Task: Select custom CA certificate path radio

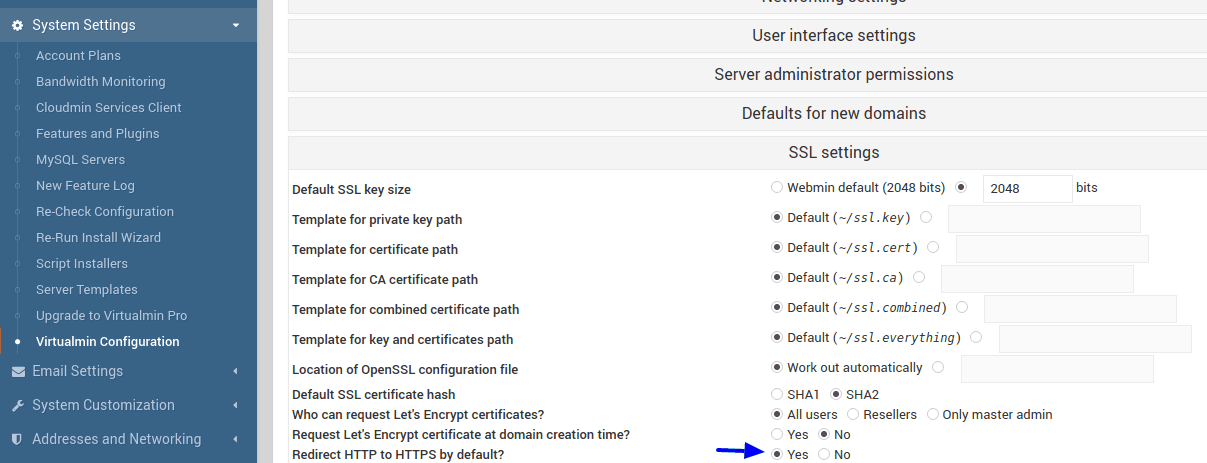Action: click(919, 277)
